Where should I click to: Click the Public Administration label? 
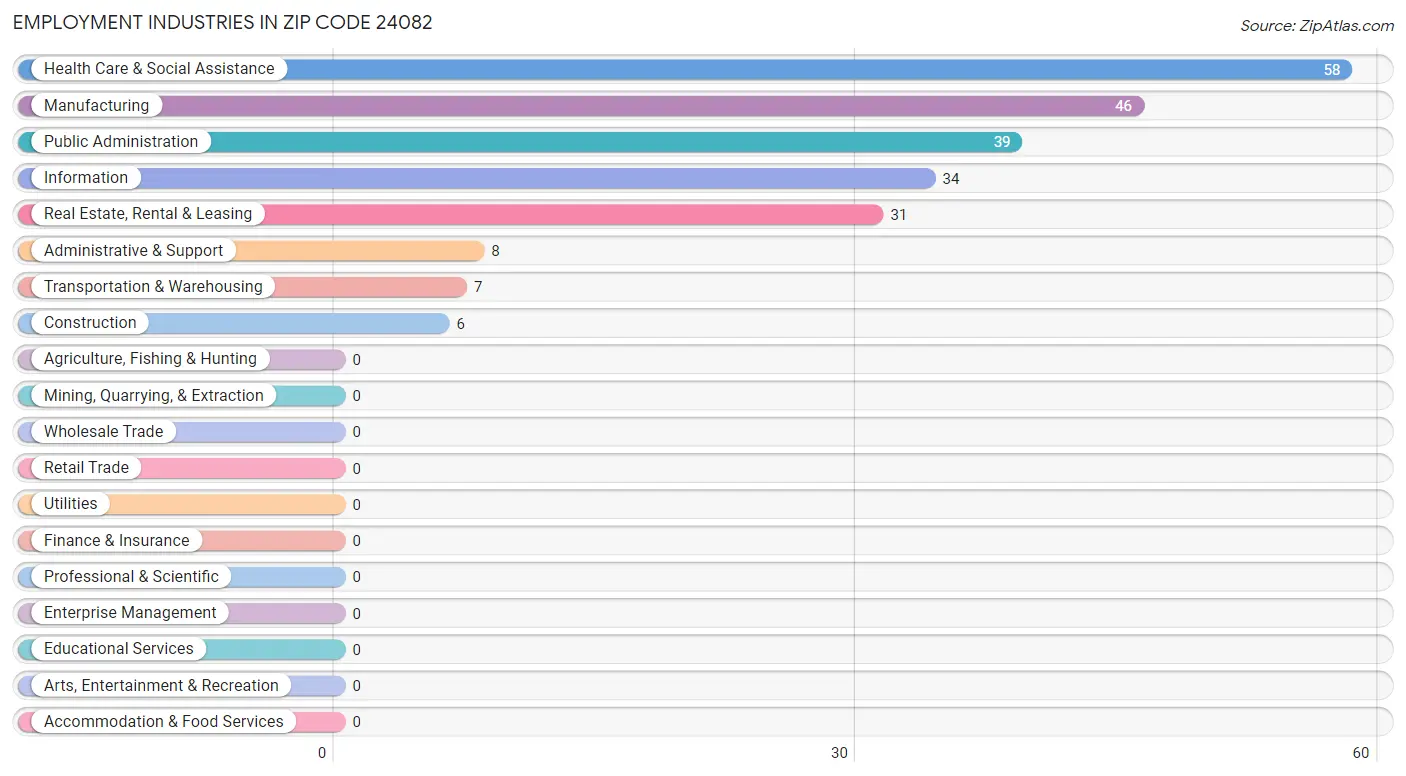click(121, 142)
